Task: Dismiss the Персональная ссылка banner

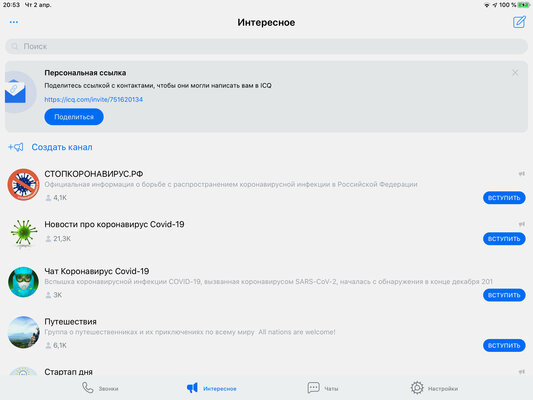Action: pos(515,73)
